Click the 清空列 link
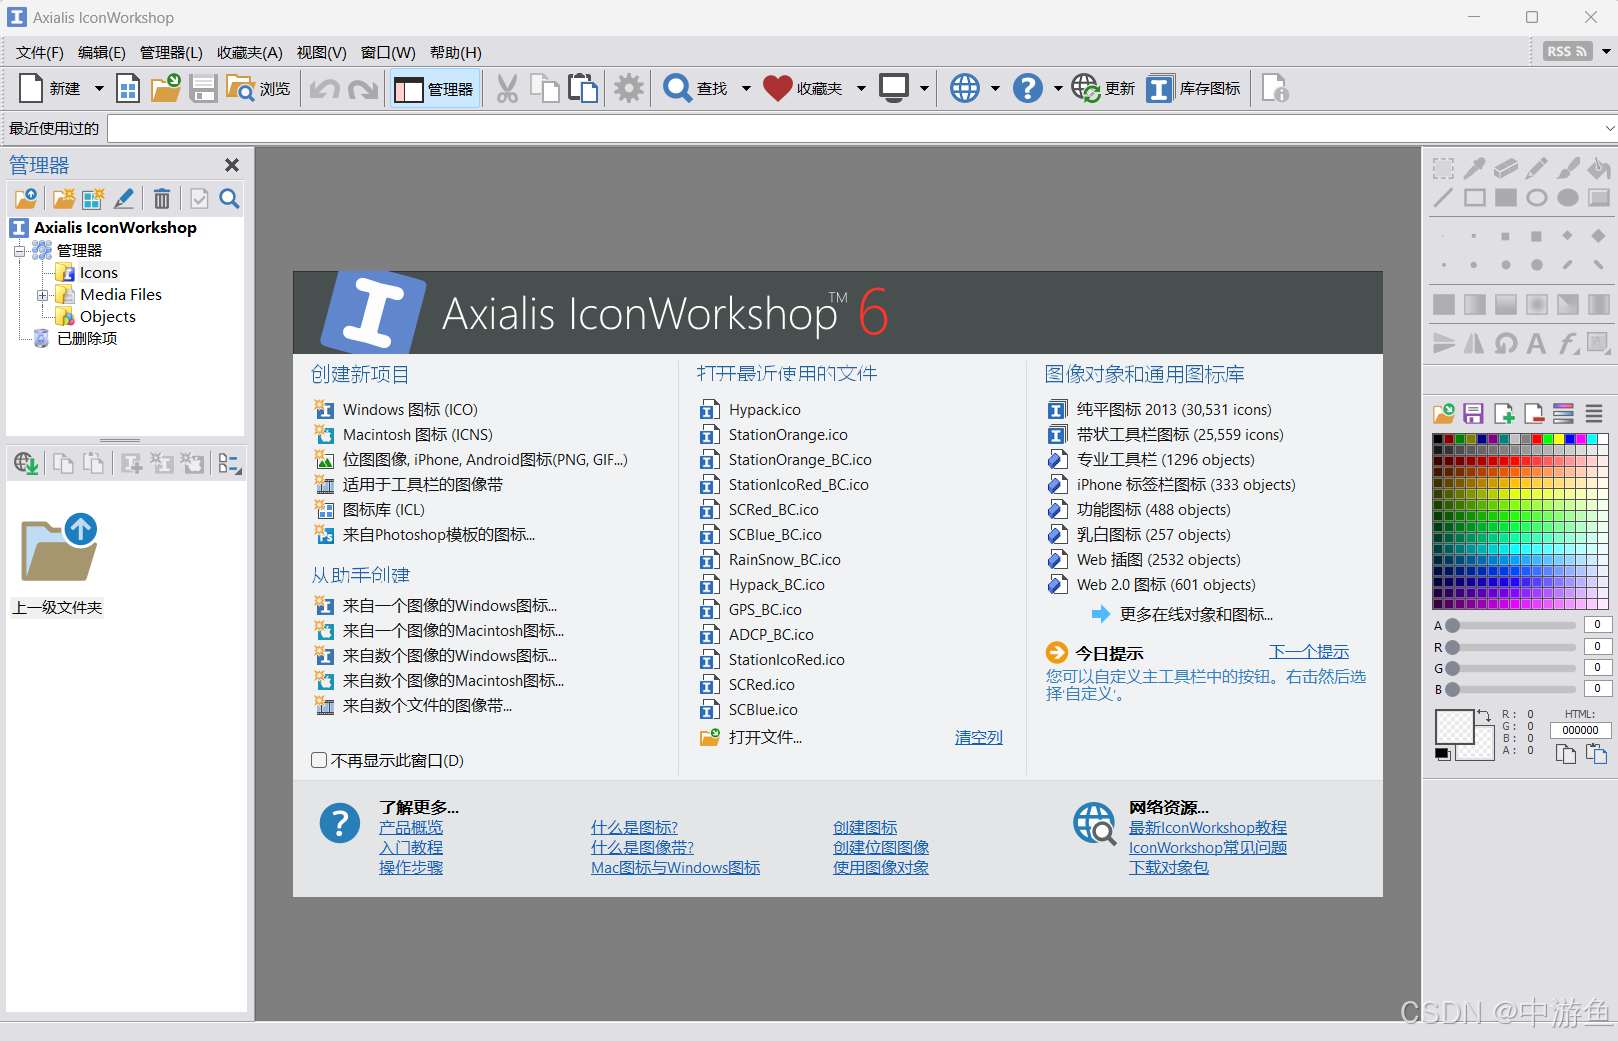This screenshot has width=1618, height=1041. [x=979, y=737]
